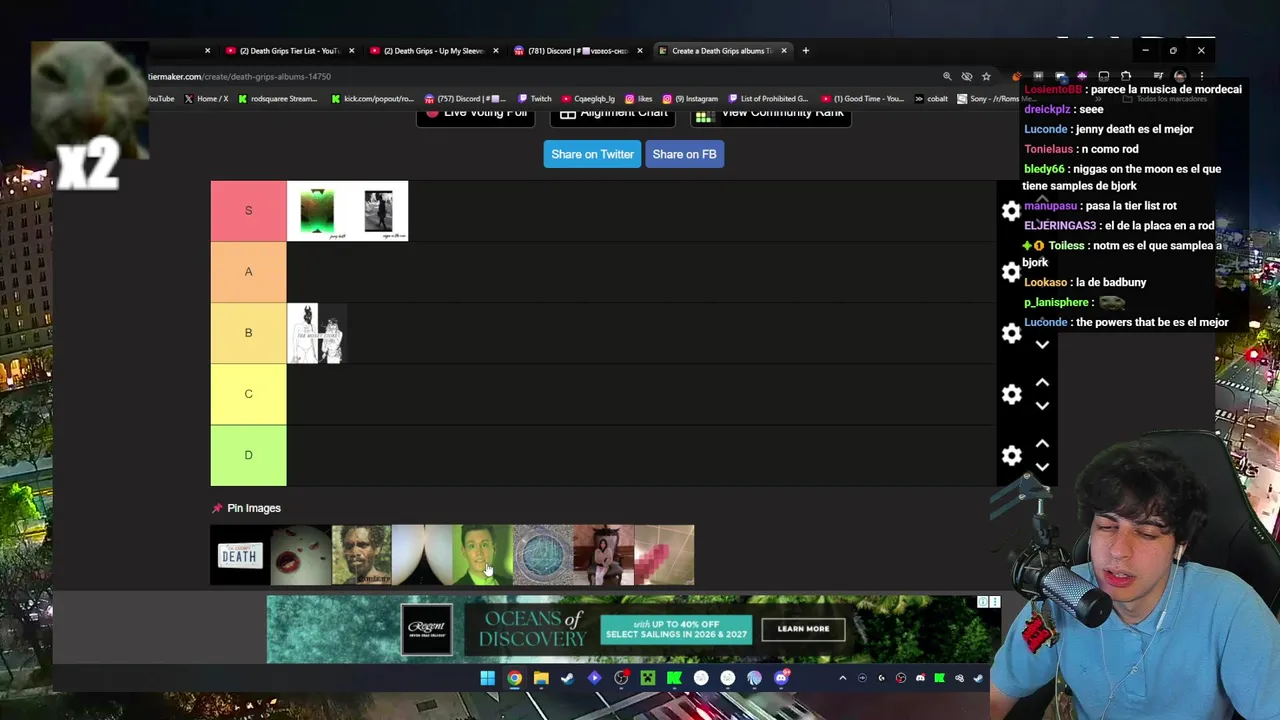Move D tier row up with arrow
1280x720 pixels.
pos(1042,443)
